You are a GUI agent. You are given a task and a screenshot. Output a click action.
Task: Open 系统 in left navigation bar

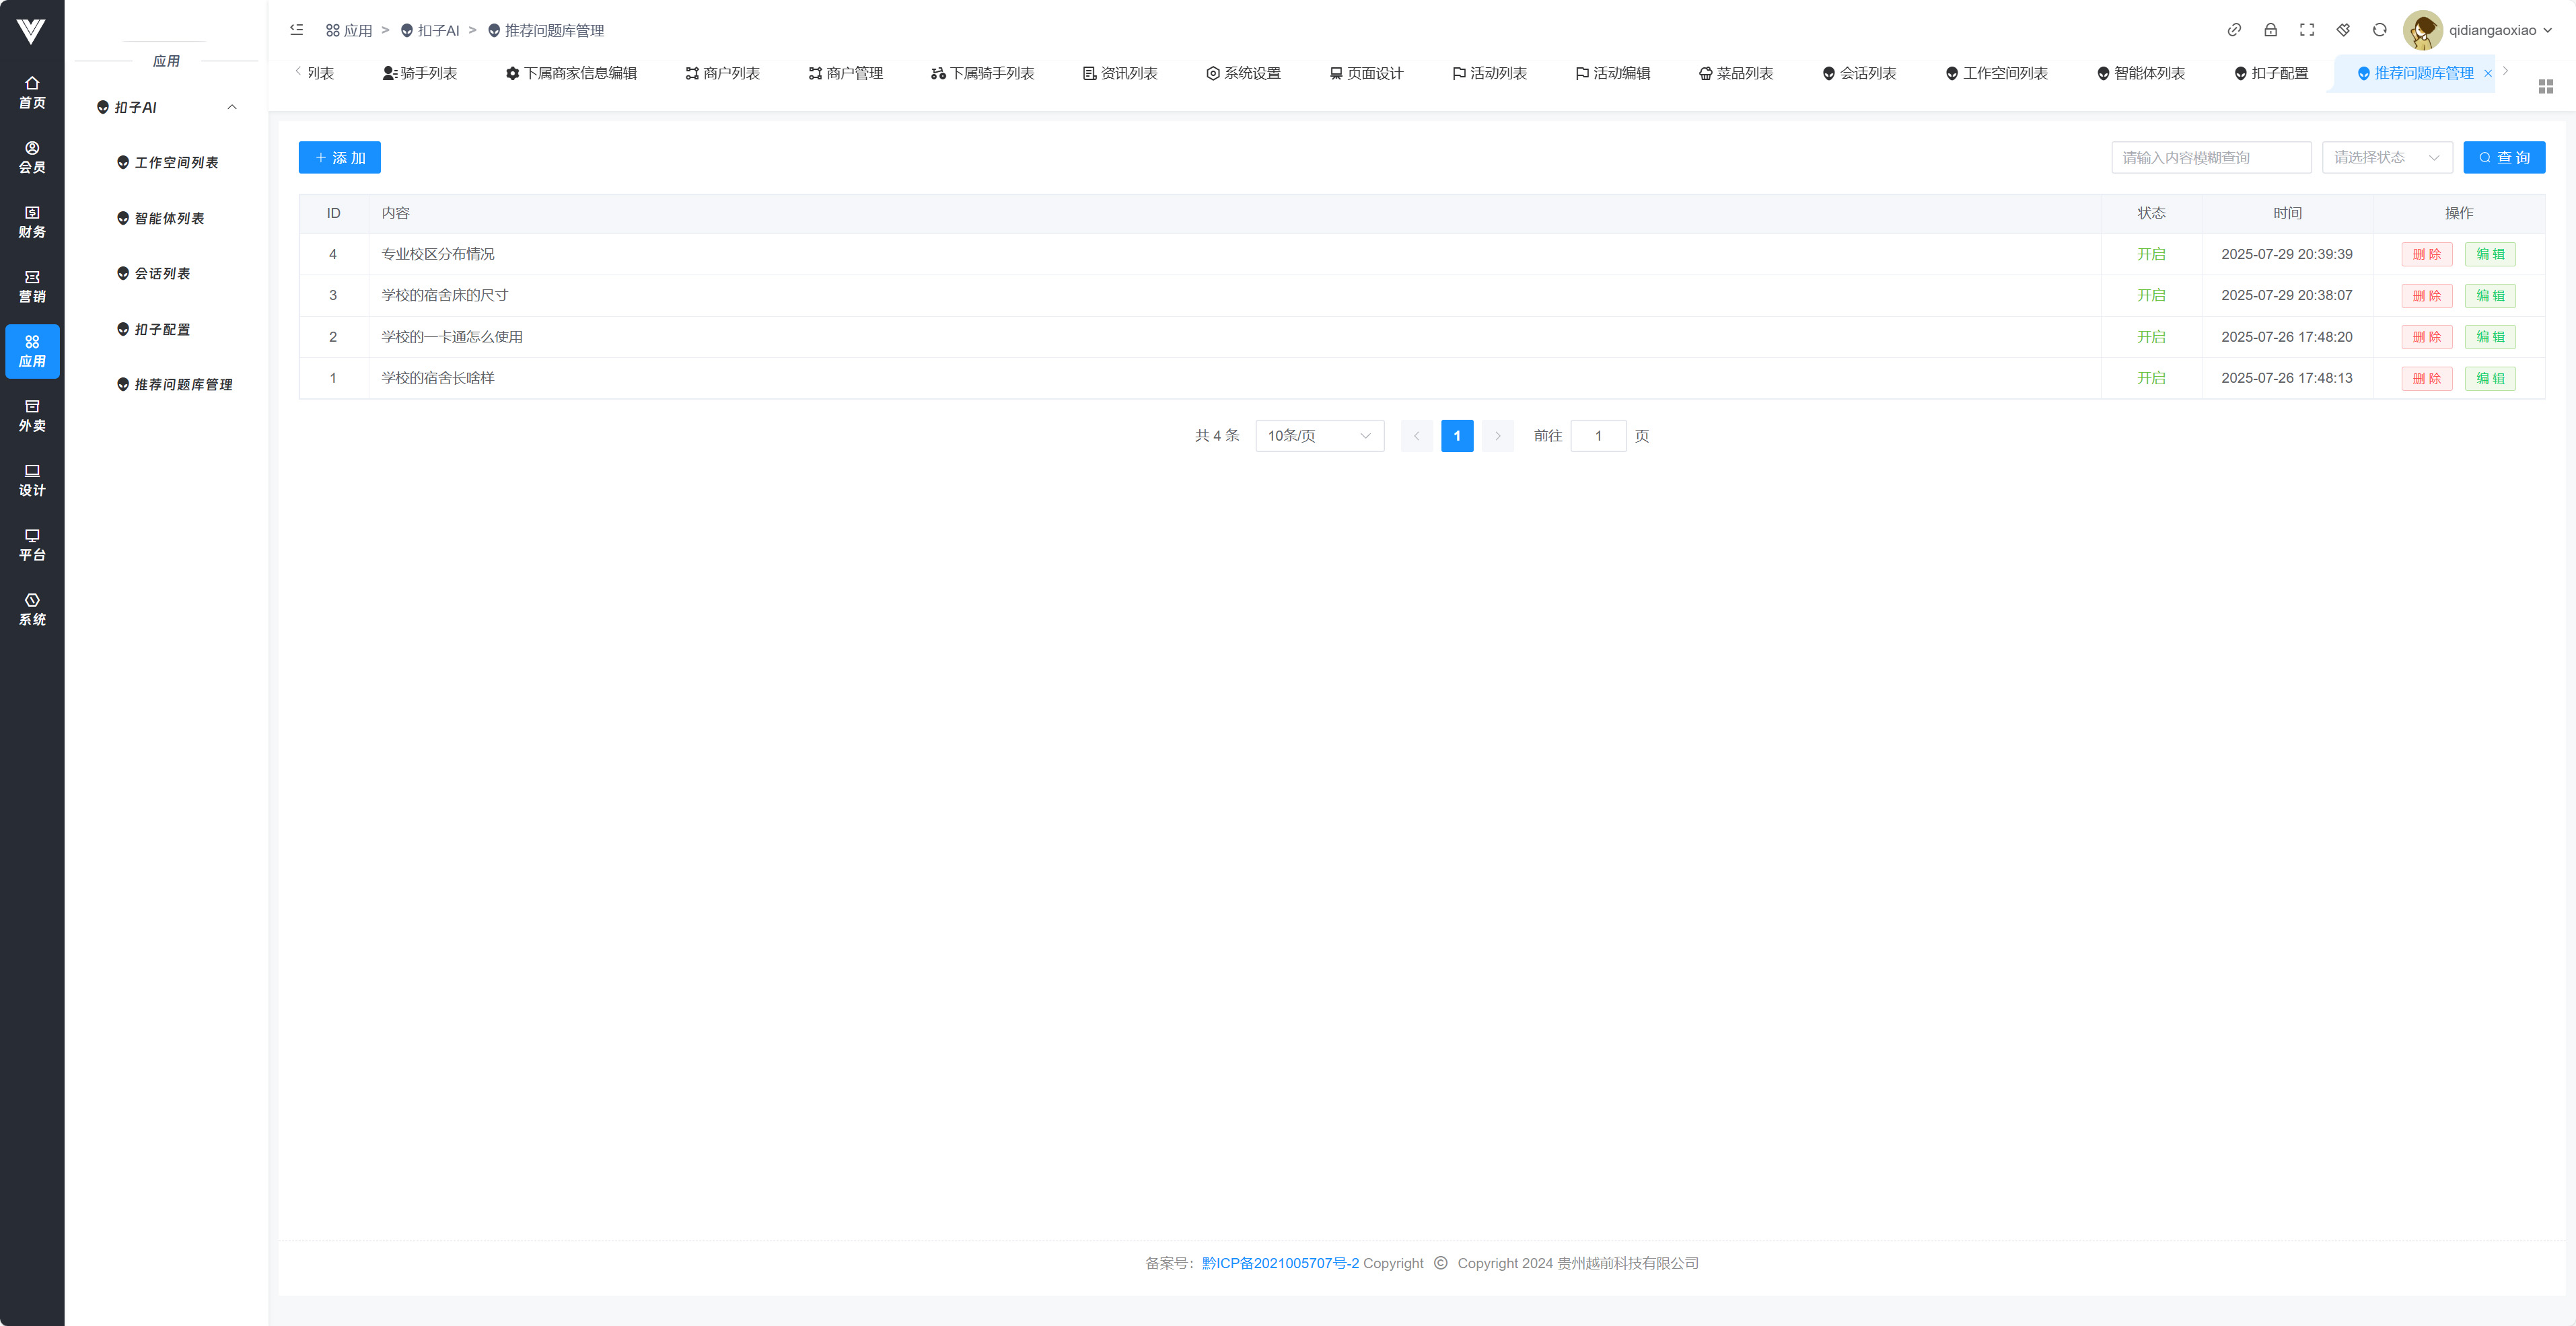32,609
